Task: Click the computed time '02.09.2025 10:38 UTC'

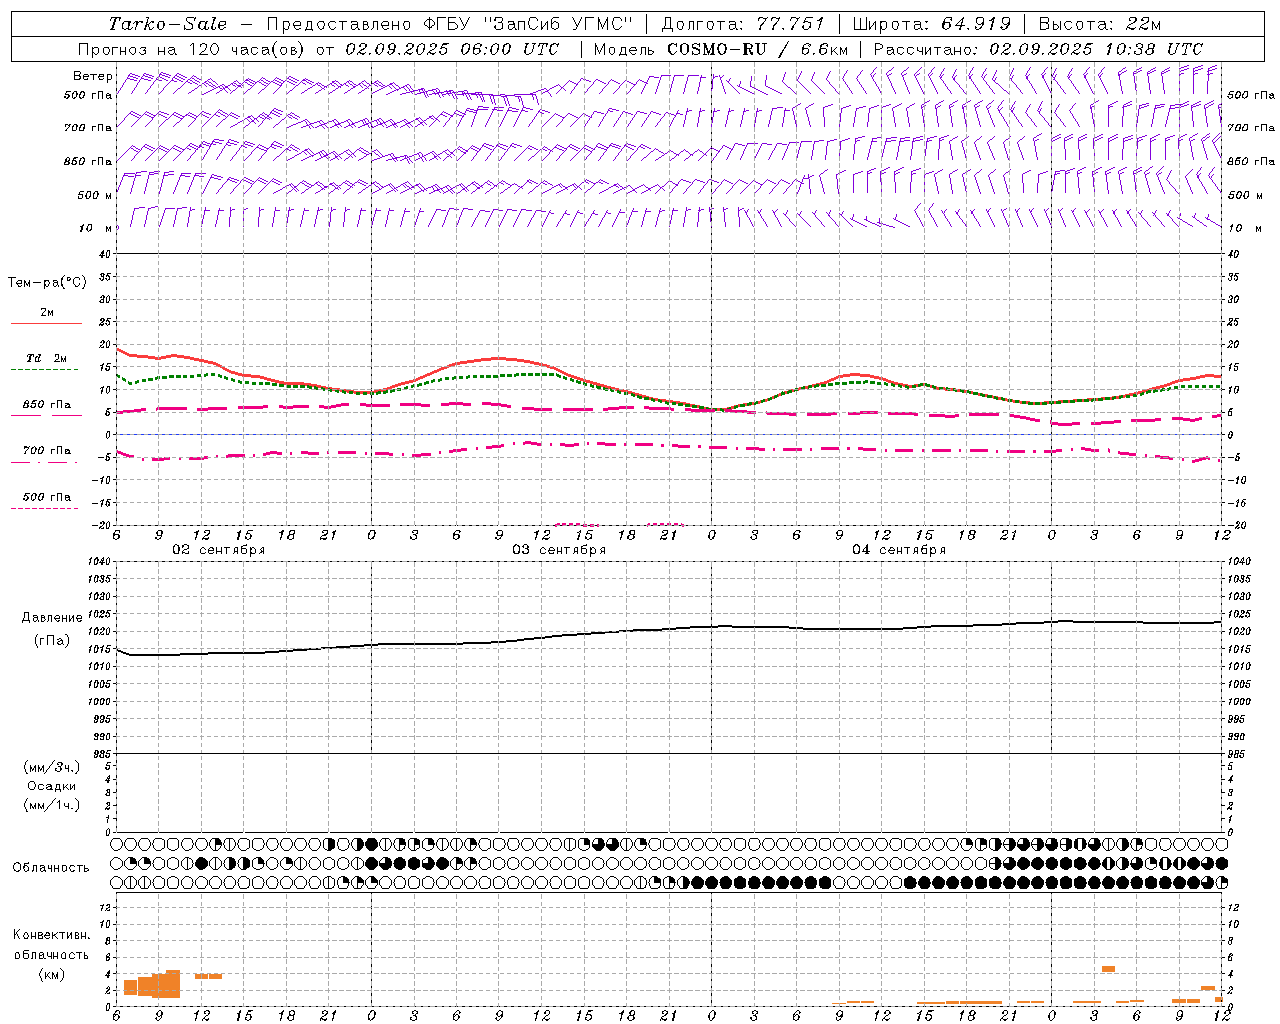Action: pyautogui.click(x=1096, y=49)
